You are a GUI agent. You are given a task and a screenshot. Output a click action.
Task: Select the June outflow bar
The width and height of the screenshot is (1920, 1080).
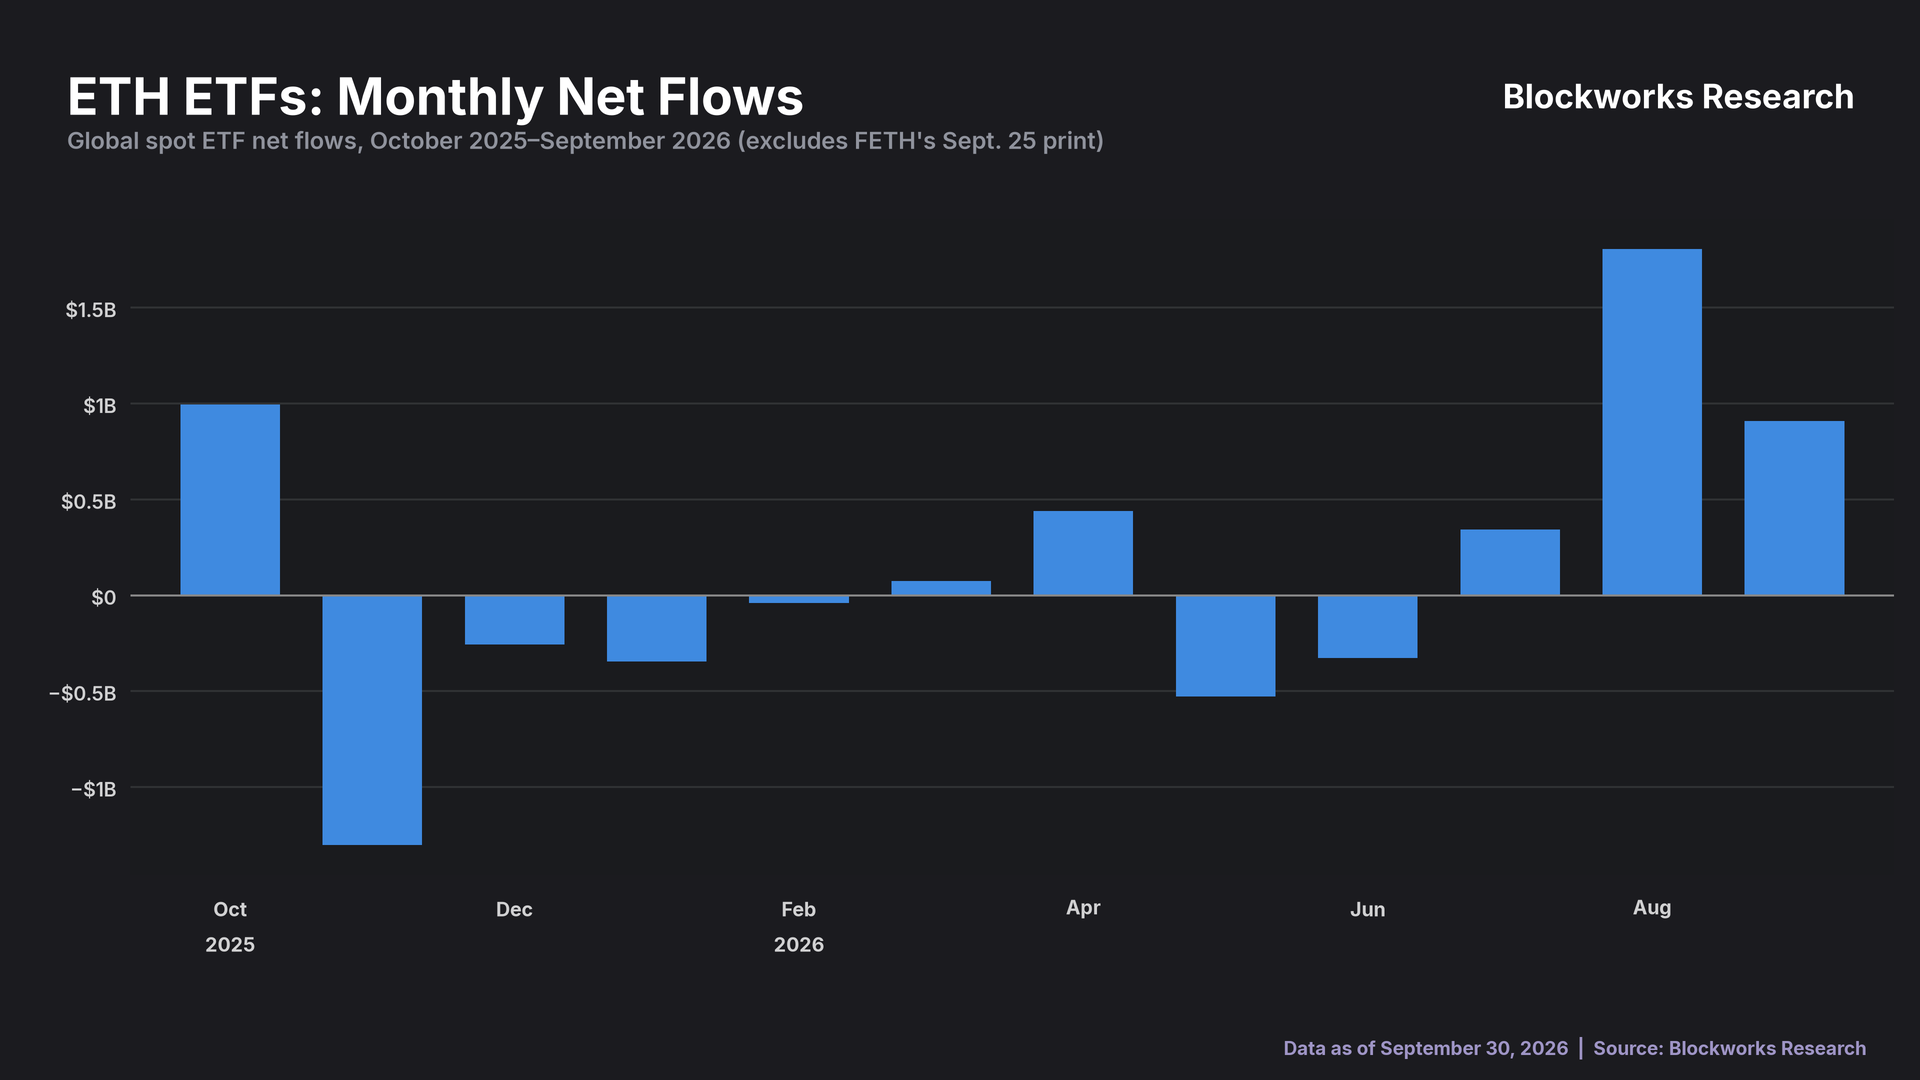1368,627
